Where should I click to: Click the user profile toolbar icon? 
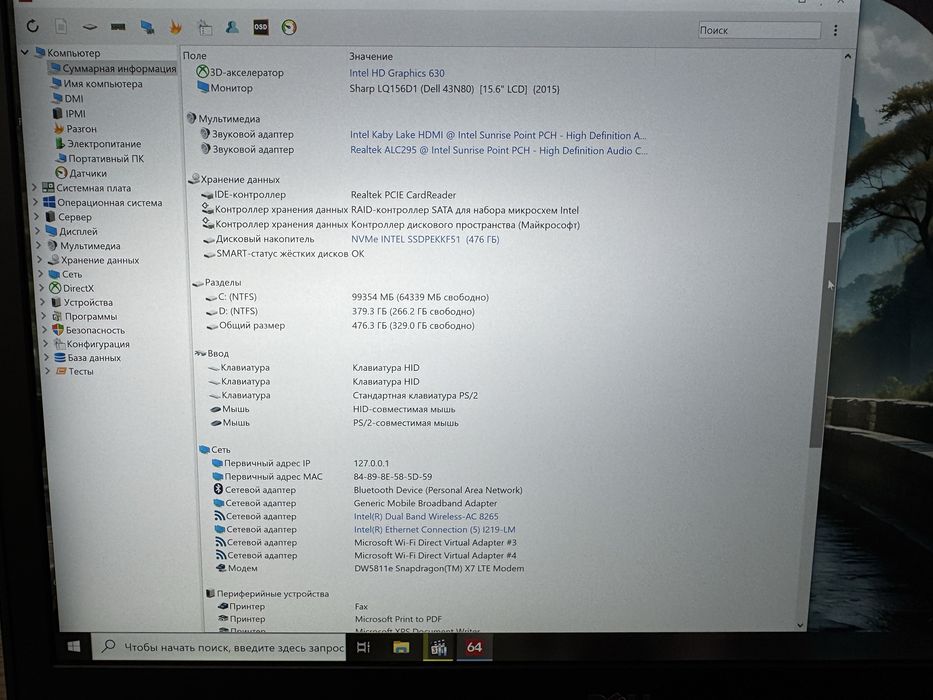232,27
